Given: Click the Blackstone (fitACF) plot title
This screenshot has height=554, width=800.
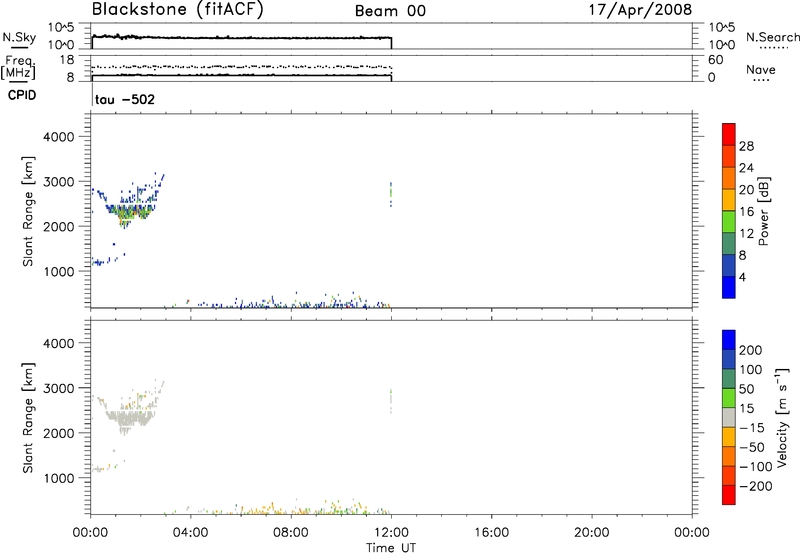Looking at the screenshot, I should (x=177, y=10).
